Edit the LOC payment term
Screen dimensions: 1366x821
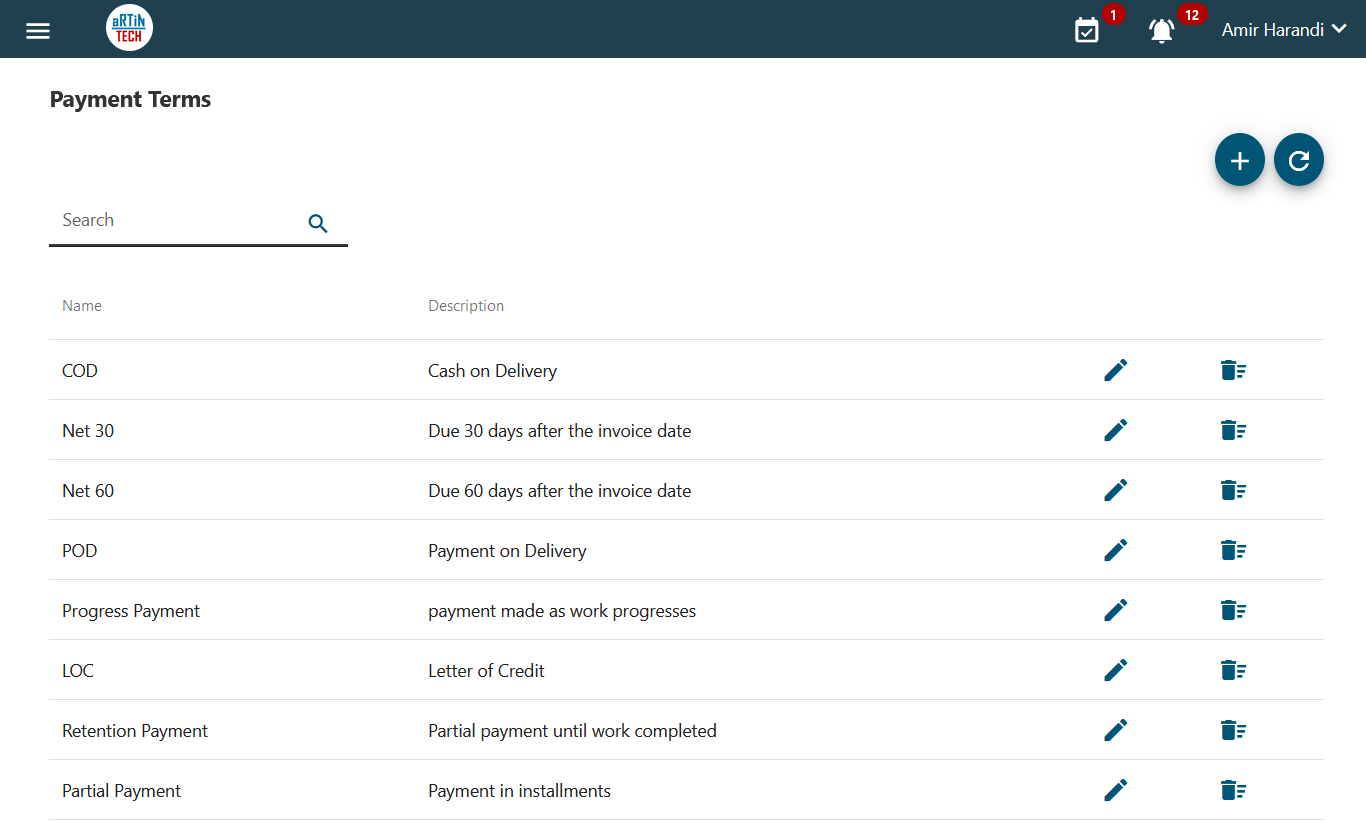click(1115, 670)
